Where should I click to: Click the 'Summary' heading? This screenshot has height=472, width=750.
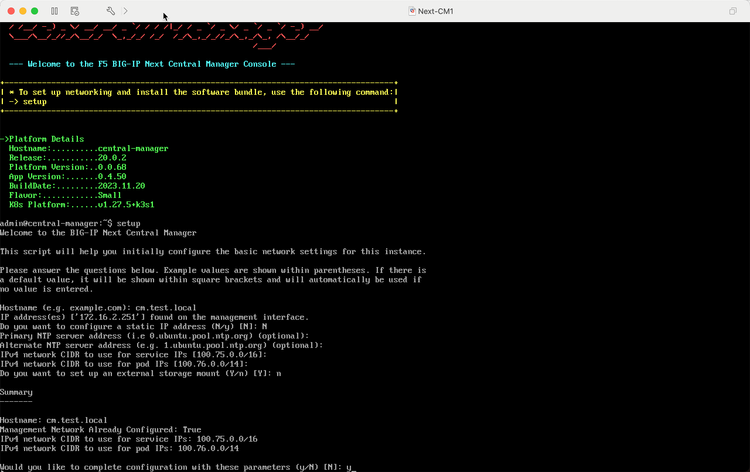point(16,392)
